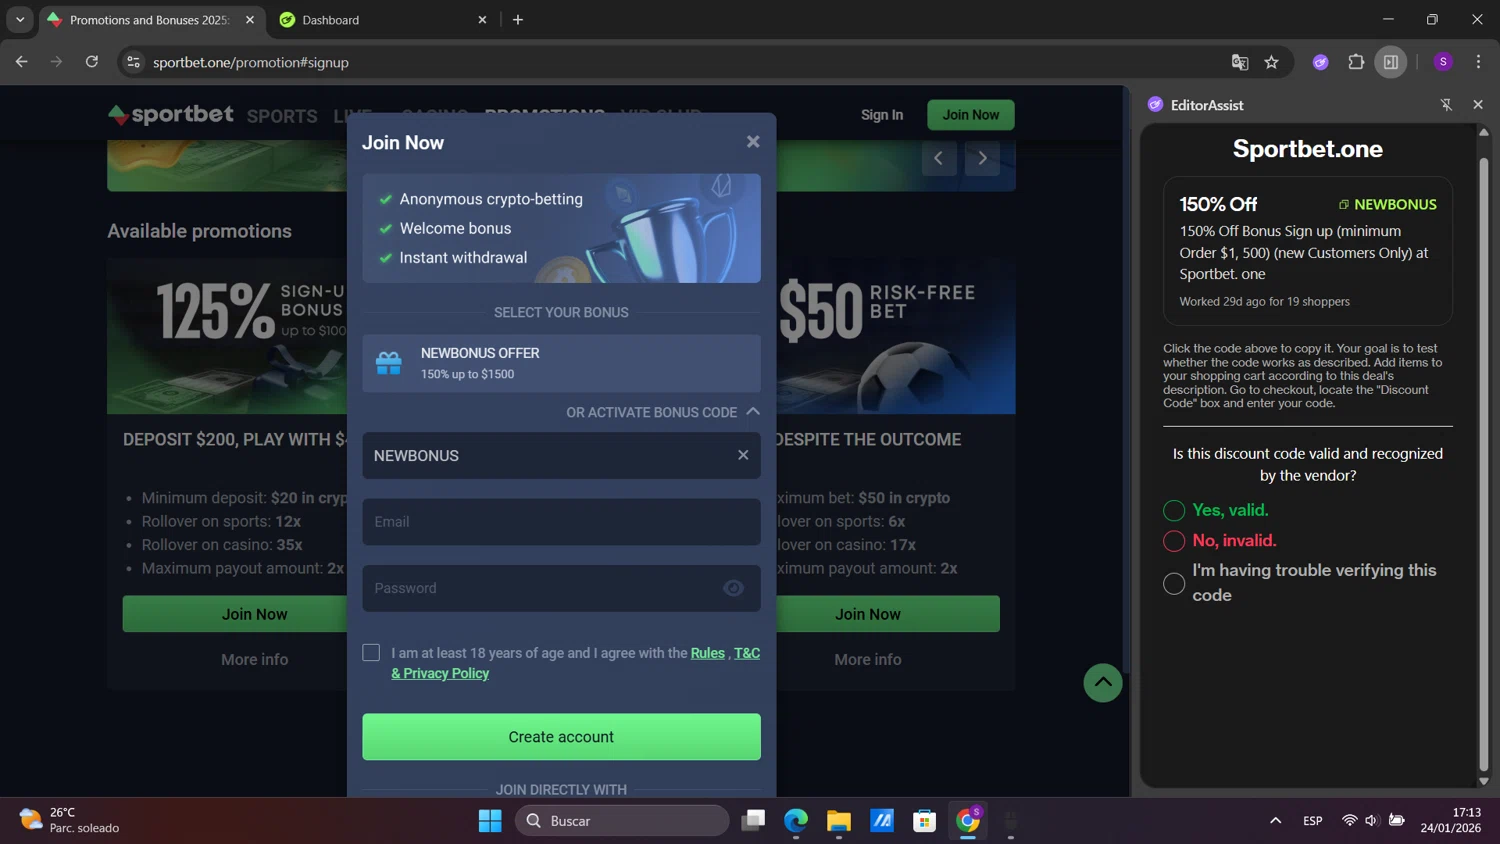Open the Rules link
Image resolution: width=1500 pixels, height=844 pixels.
[707, 653]
